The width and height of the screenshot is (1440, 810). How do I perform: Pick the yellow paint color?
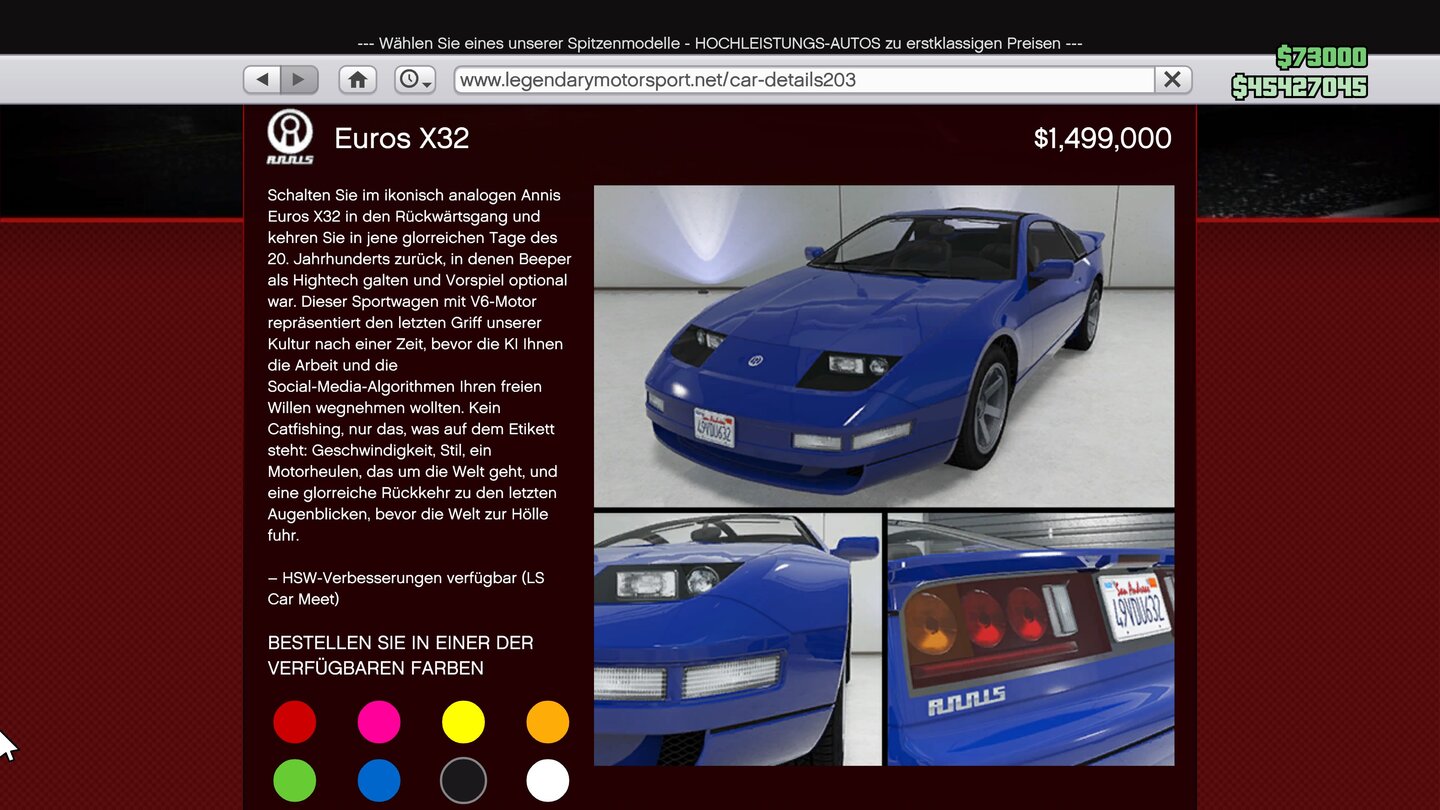click(463, 722)
